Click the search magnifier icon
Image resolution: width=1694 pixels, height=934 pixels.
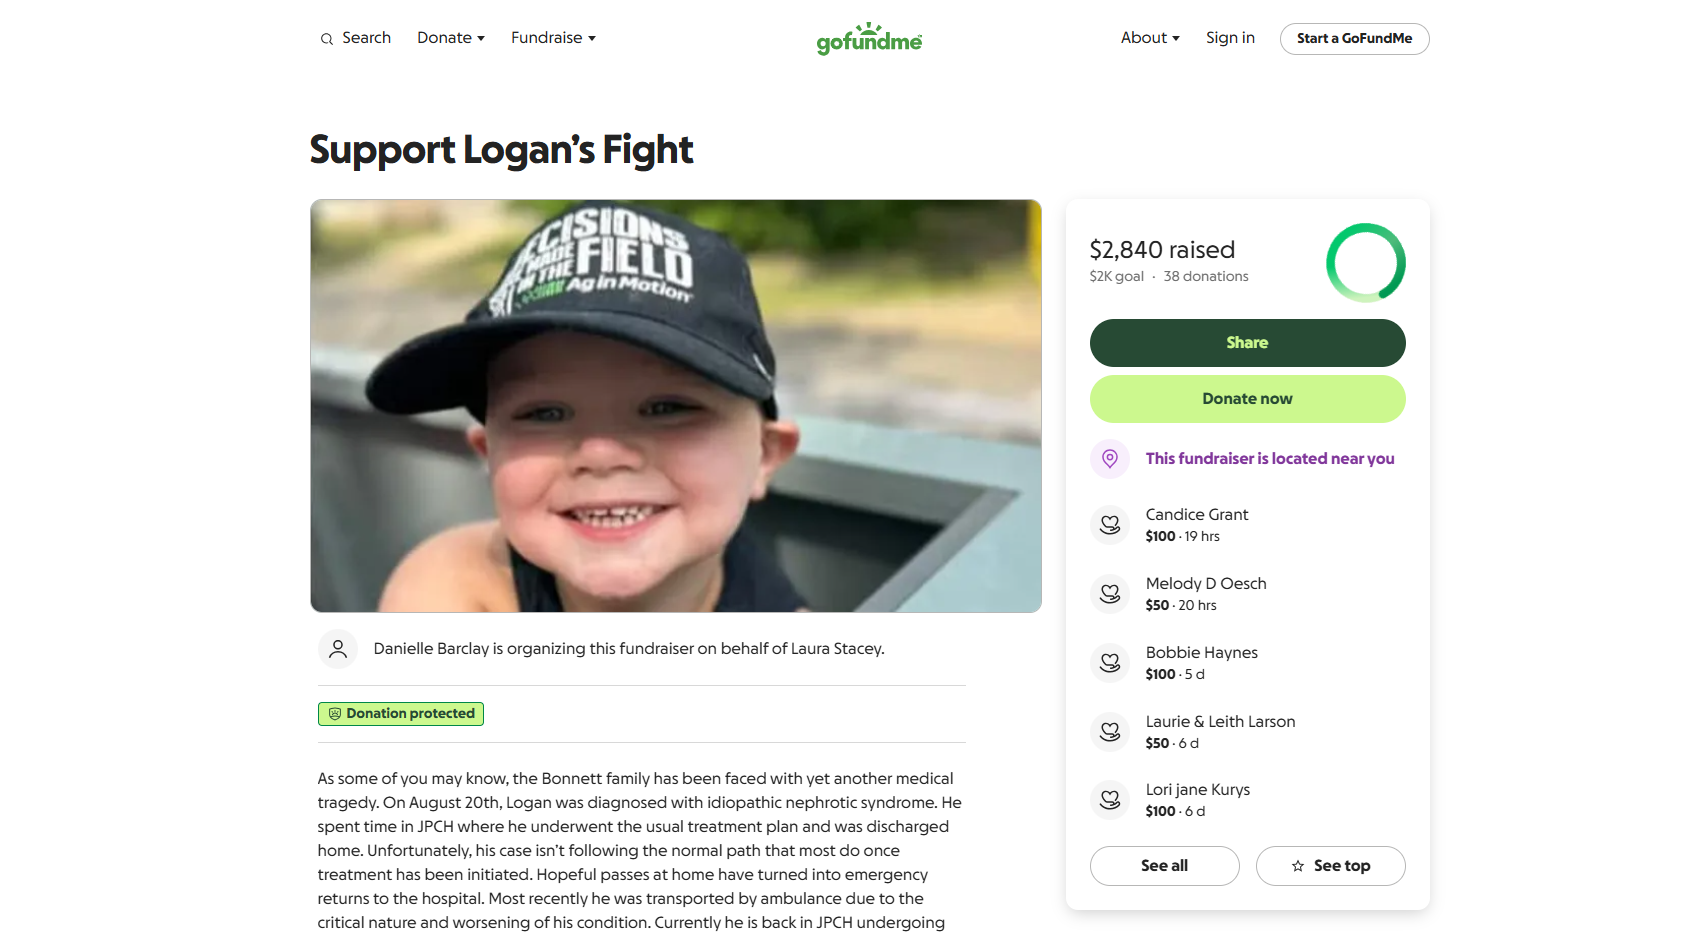[x=326, y=39]
